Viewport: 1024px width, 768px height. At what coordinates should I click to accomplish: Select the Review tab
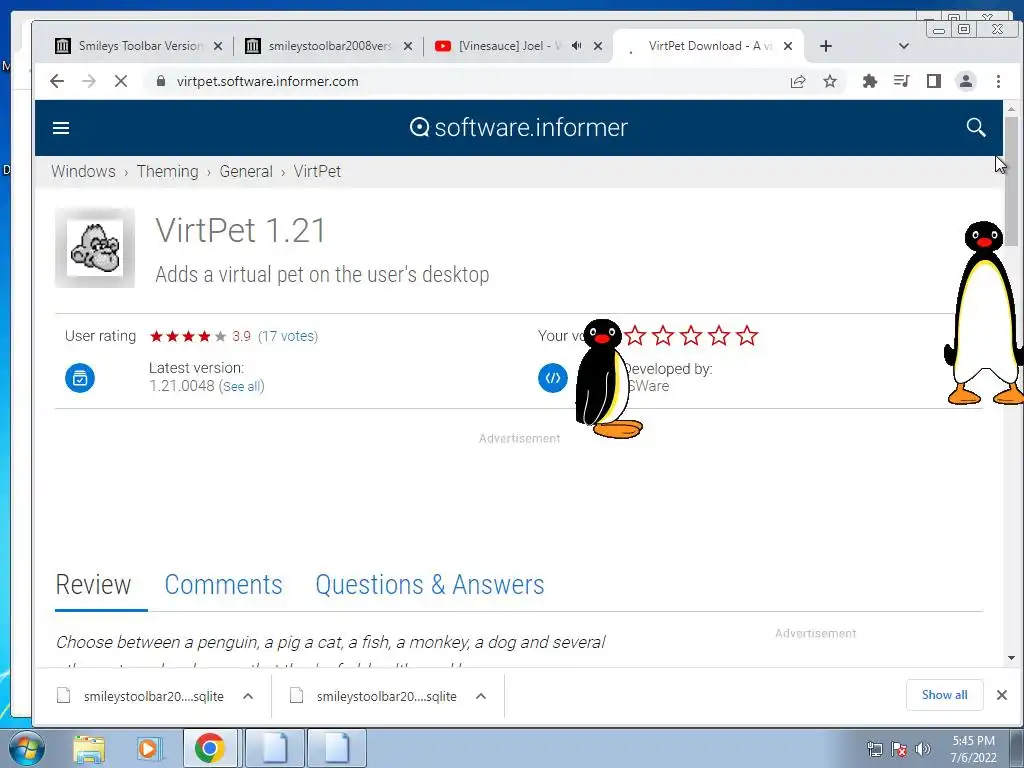[93, 584]
